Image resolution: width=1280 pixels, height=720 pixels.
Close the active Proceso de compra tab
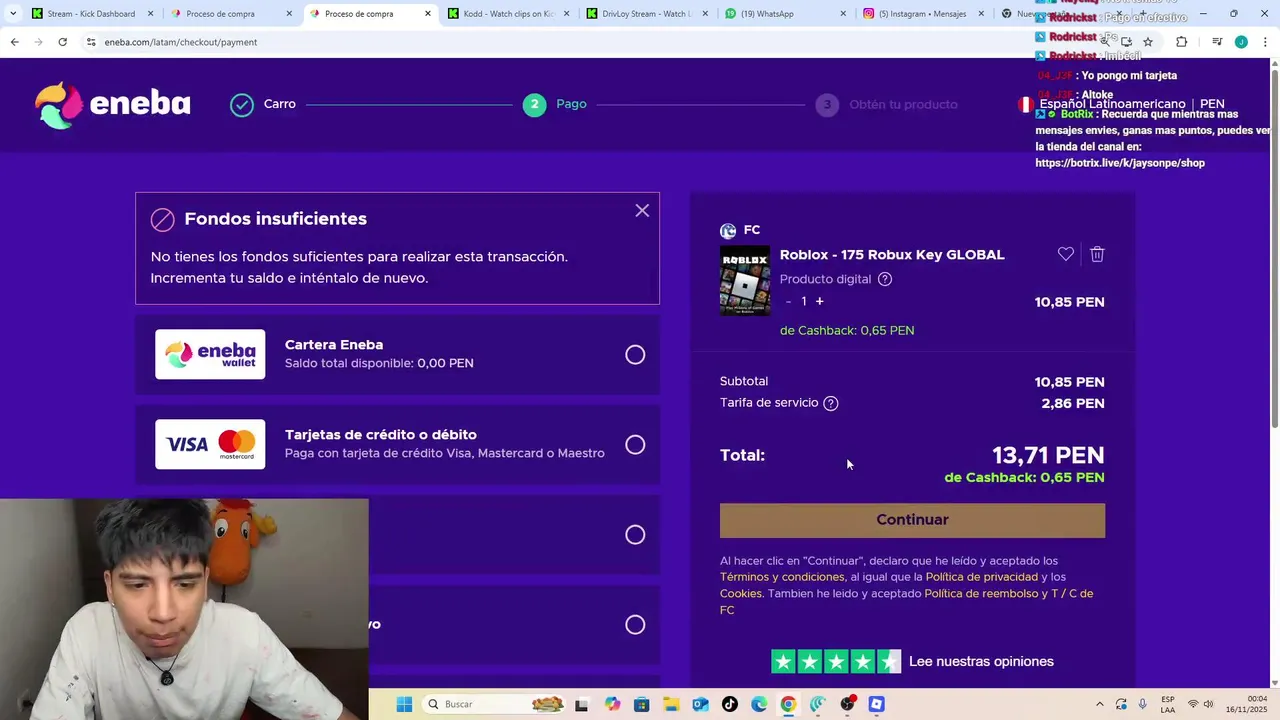tap(428, 14)
